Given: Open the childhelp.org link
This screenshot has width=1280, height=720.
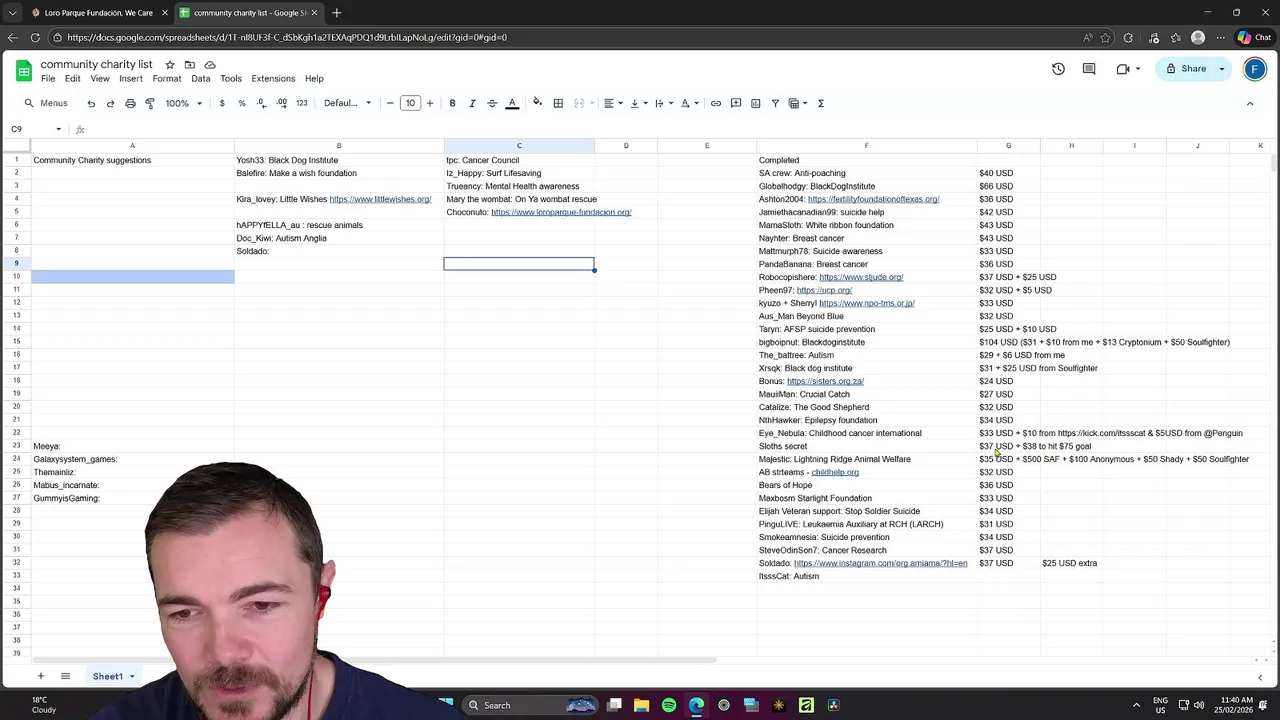Looking at the screenshot, I should click(835, 472).
